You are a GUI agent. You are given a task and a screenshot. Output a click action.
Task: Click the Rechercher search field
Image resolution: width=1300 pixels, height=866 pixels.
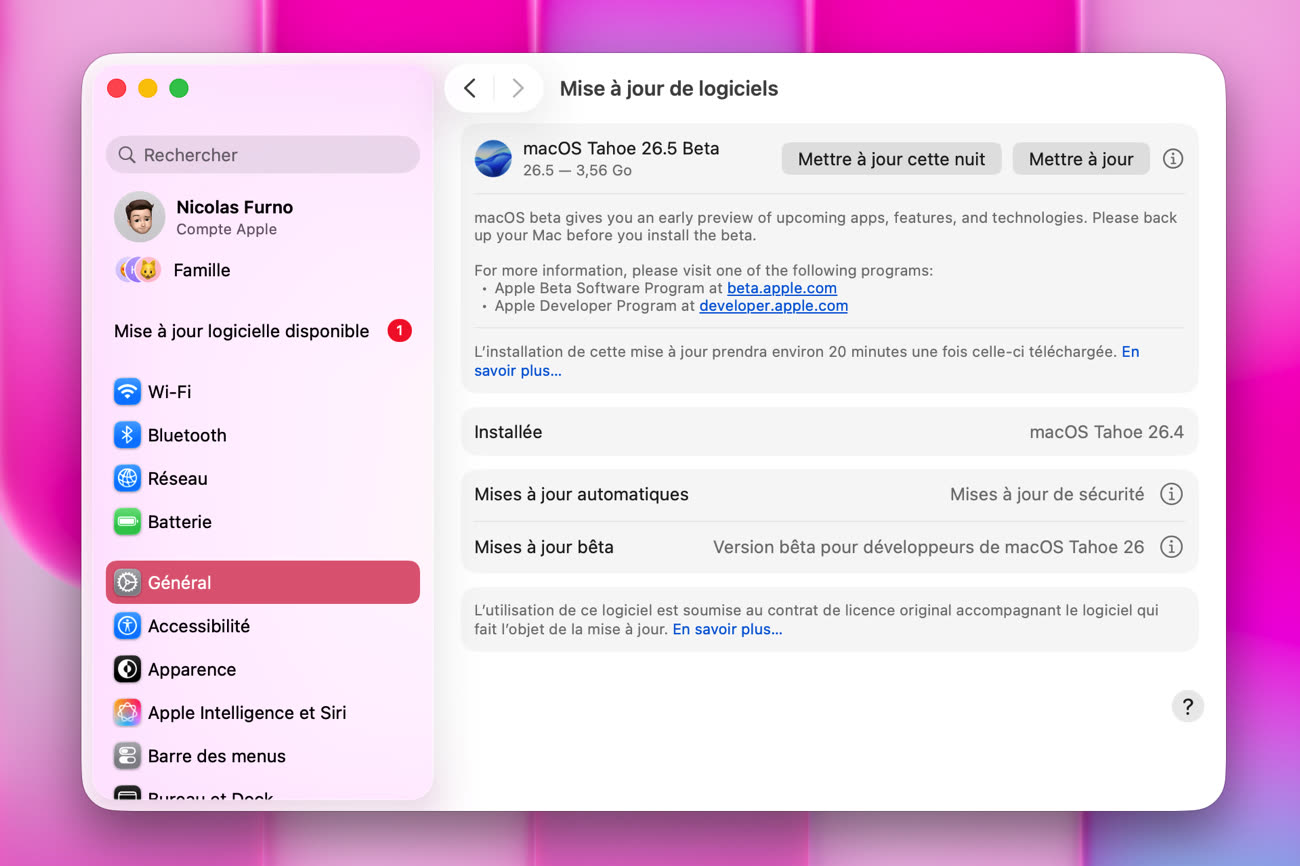[x=262, y=155]
